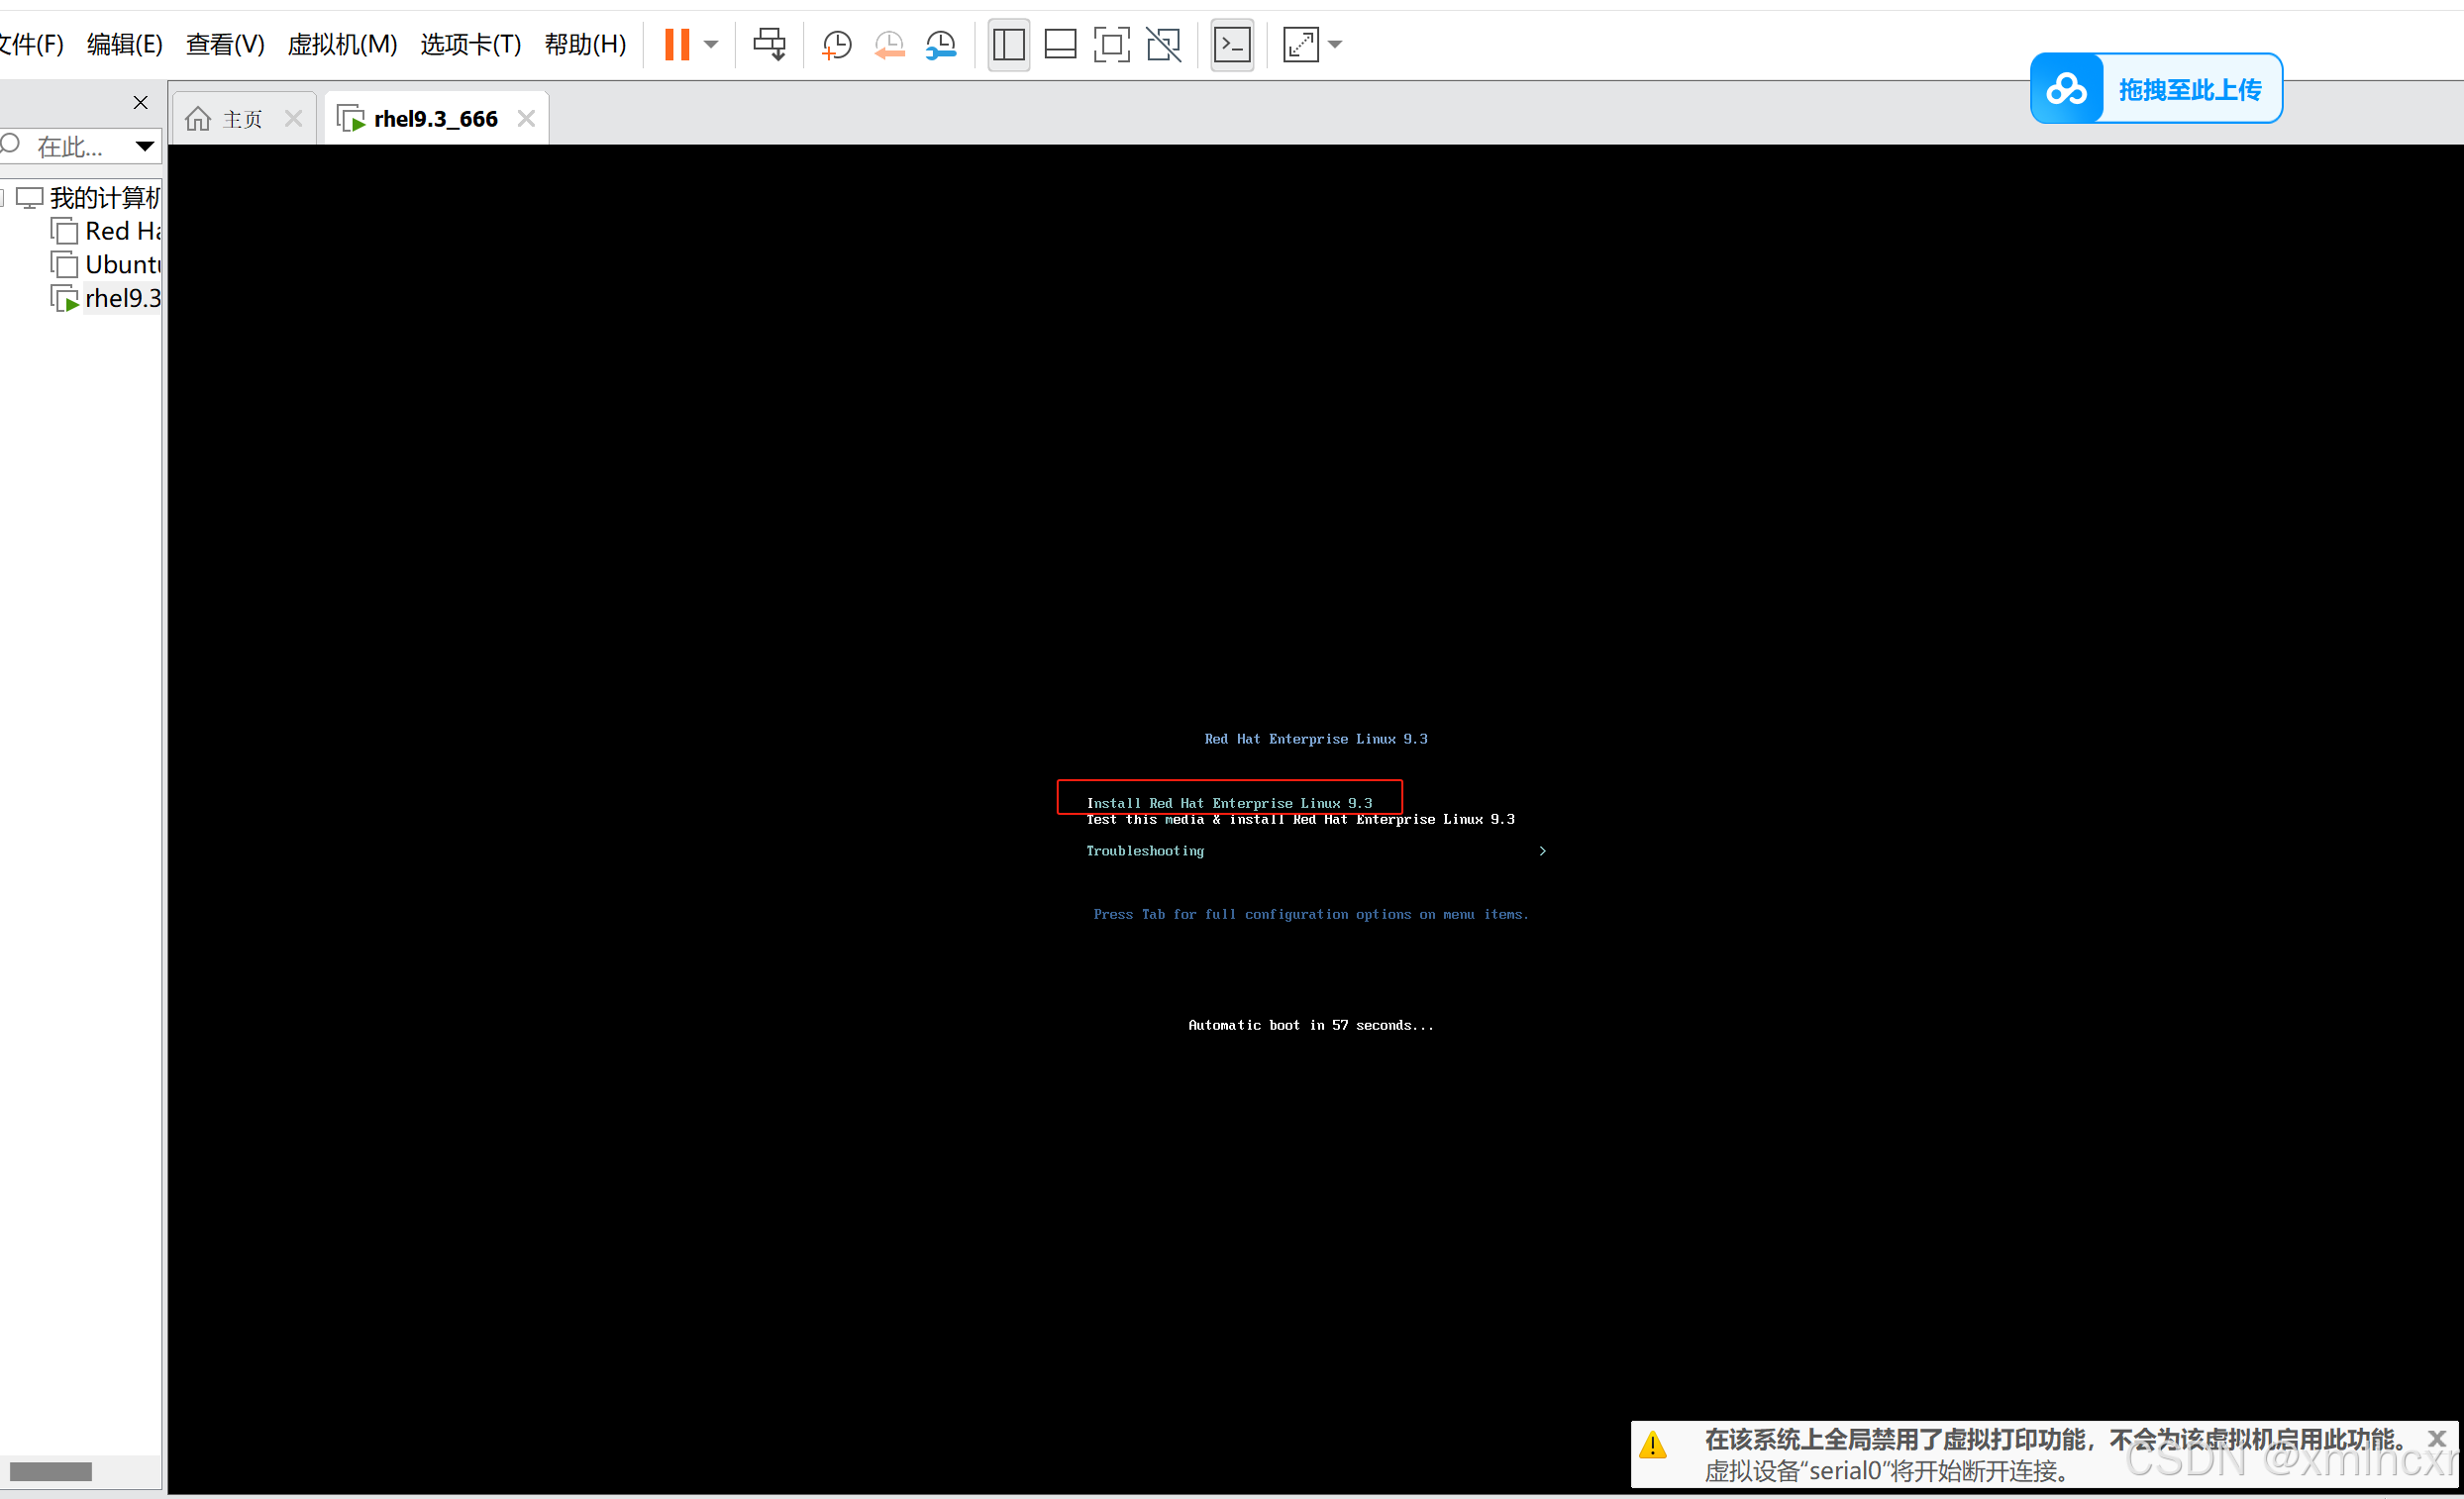This screenshot has width=2464, height=1499.
Task: Select Install Red Hat Enterprise Linux 9.3
Action: [1229, 802]
